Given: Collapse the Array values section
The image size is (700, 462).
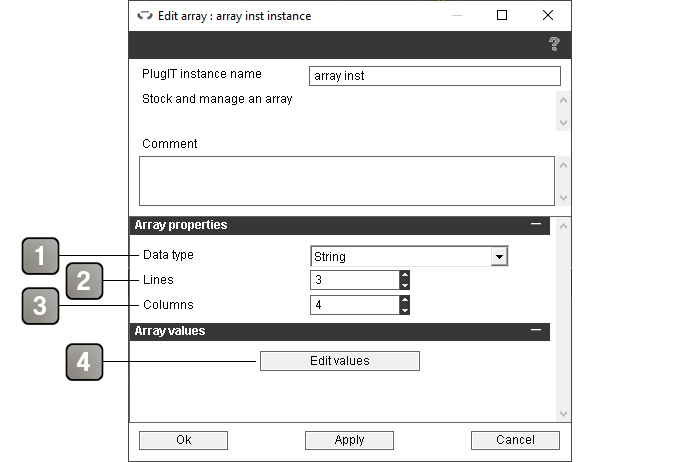Looking at the screenshot, I should pyautogui.click(x=536, y=330).
